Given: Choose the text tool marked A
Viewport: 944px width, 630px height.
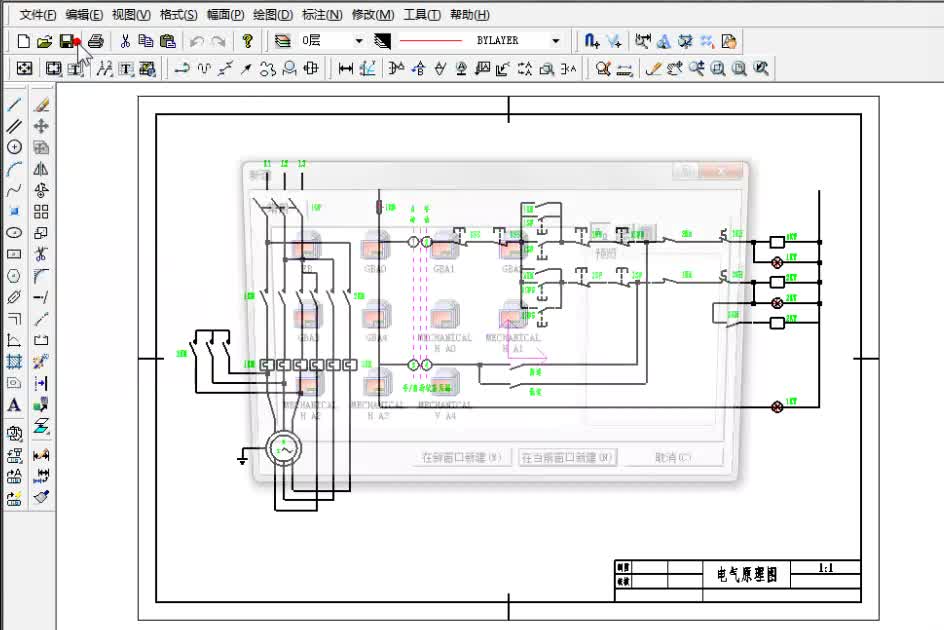Looking at the screenshot, I should pyautogui.click(x=14, y=405).
